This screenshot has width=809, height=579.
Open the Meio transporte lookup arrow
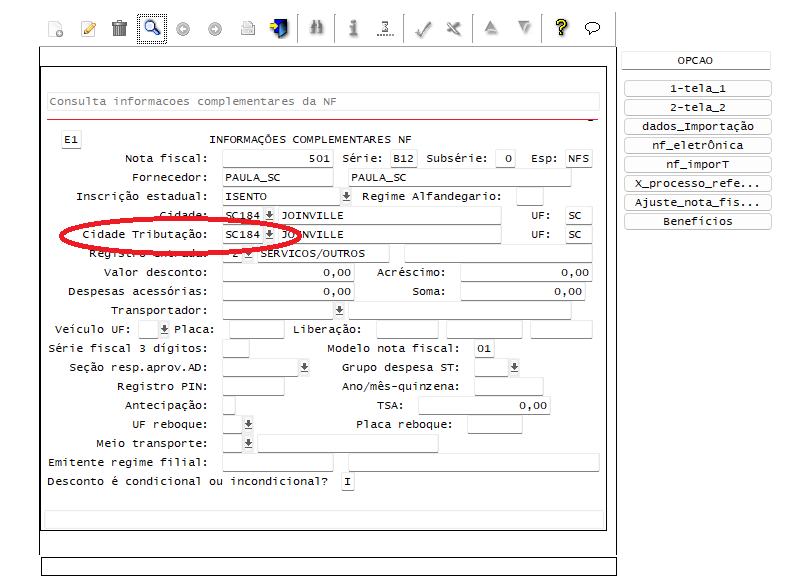pos(248,443)
